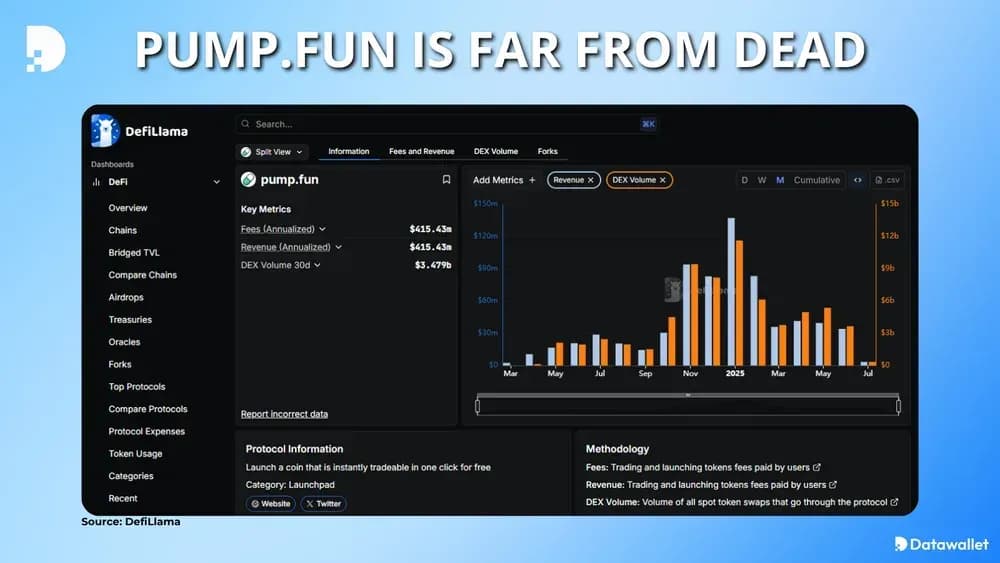Open Token Usage page
The height and width of the screenshot is (563, 1000).
click(135, 453)
